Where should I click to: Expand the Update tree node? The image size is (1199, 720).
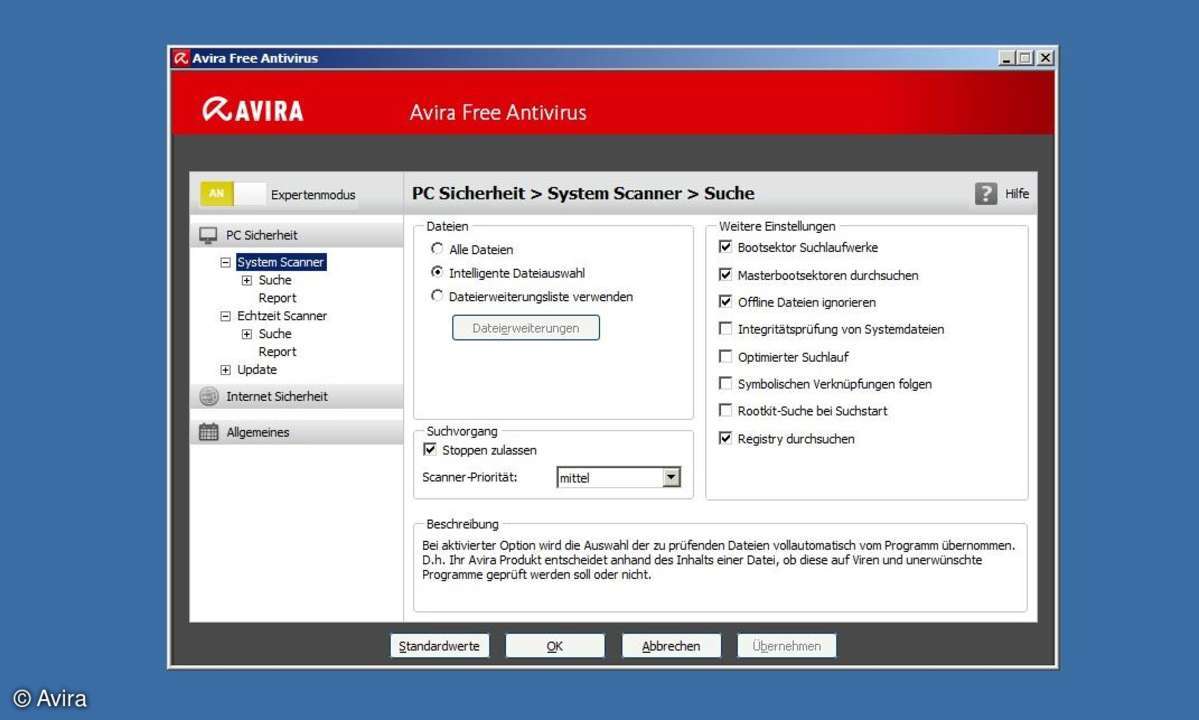pyautogui.click(x=226, y=370)
